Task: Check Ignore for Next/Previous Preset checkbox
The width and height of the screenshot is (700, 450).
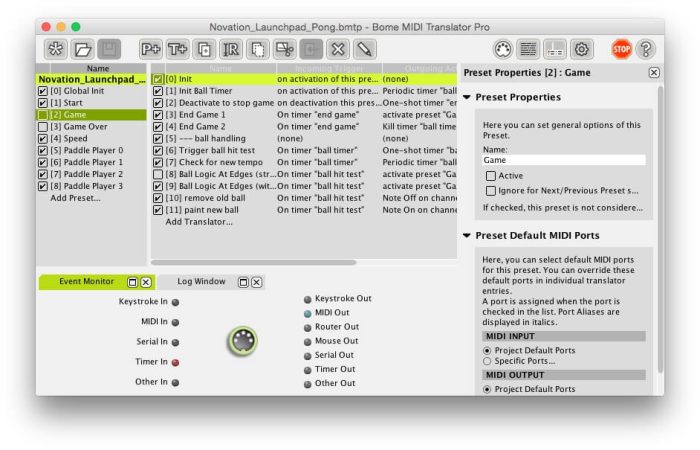Action: [491, 191]
